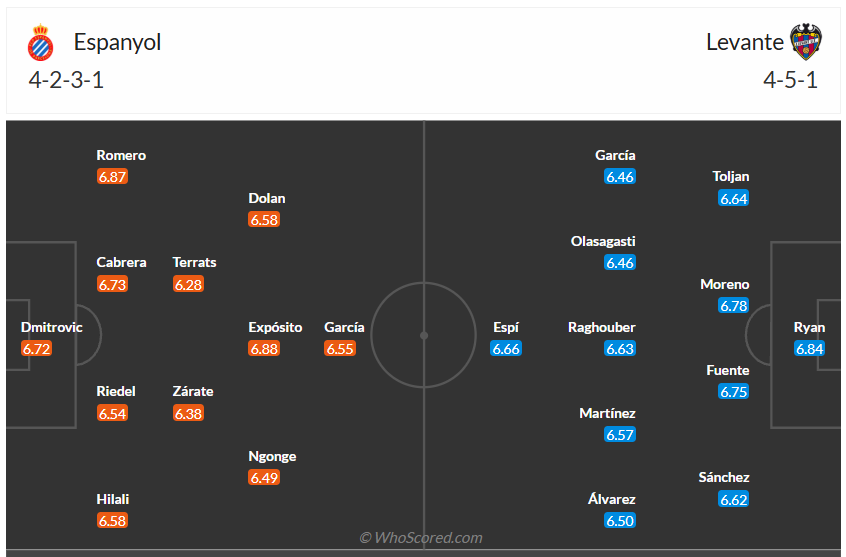This screenshot has height=557, width=846.
Task: Select player Raghouber's name
Action: click(x=601, y=327)
